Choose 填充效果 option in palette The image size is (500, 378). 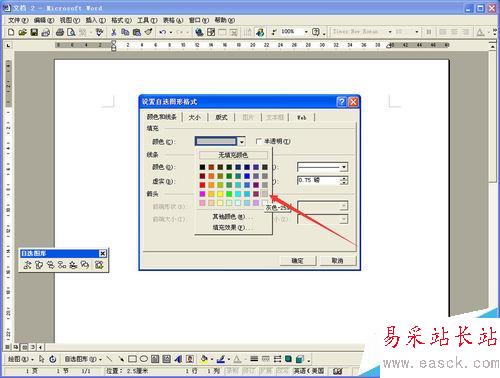[233, 228]
